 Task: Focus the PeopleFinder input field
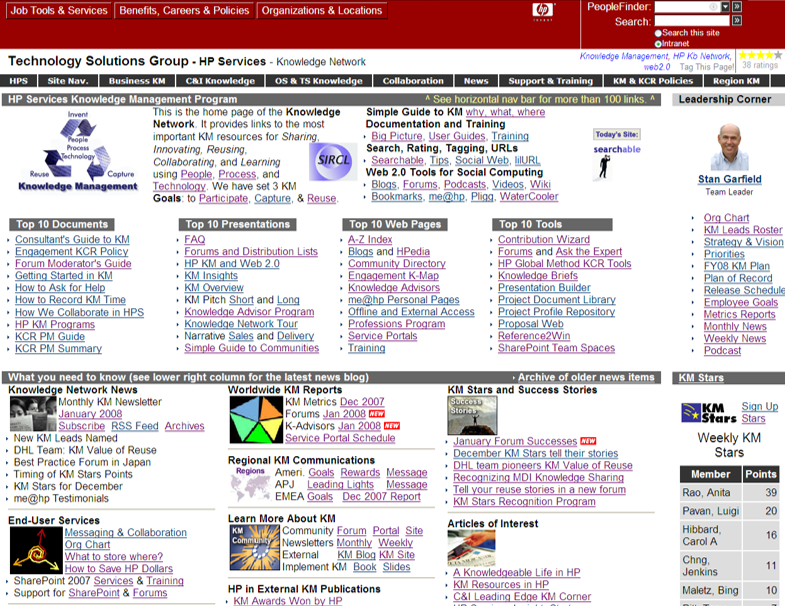click(687, 7)
